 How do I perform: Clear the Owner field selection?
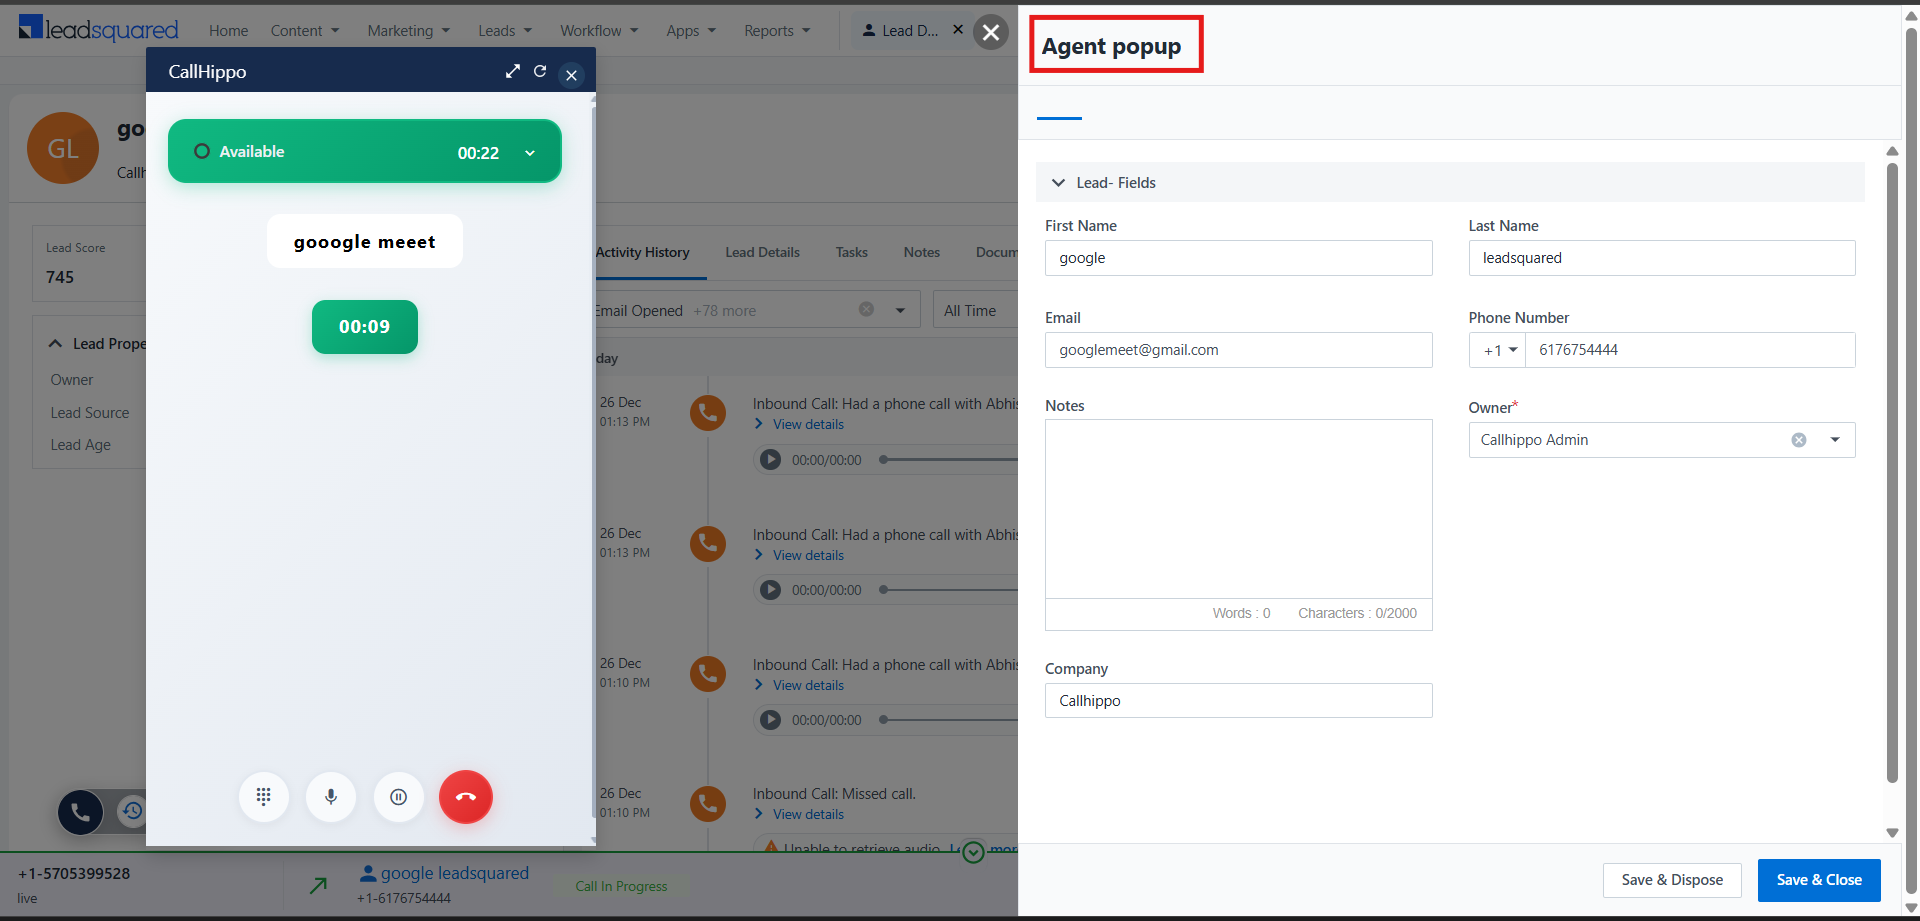pos(1799,440)
